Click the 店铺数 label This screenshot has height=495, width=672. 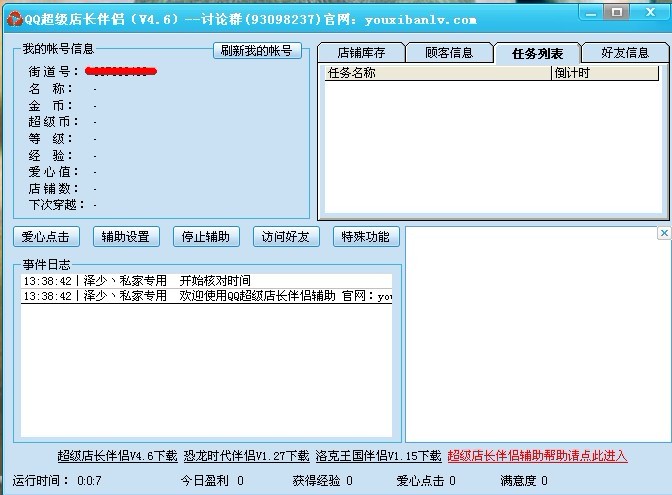pos(54,189)
